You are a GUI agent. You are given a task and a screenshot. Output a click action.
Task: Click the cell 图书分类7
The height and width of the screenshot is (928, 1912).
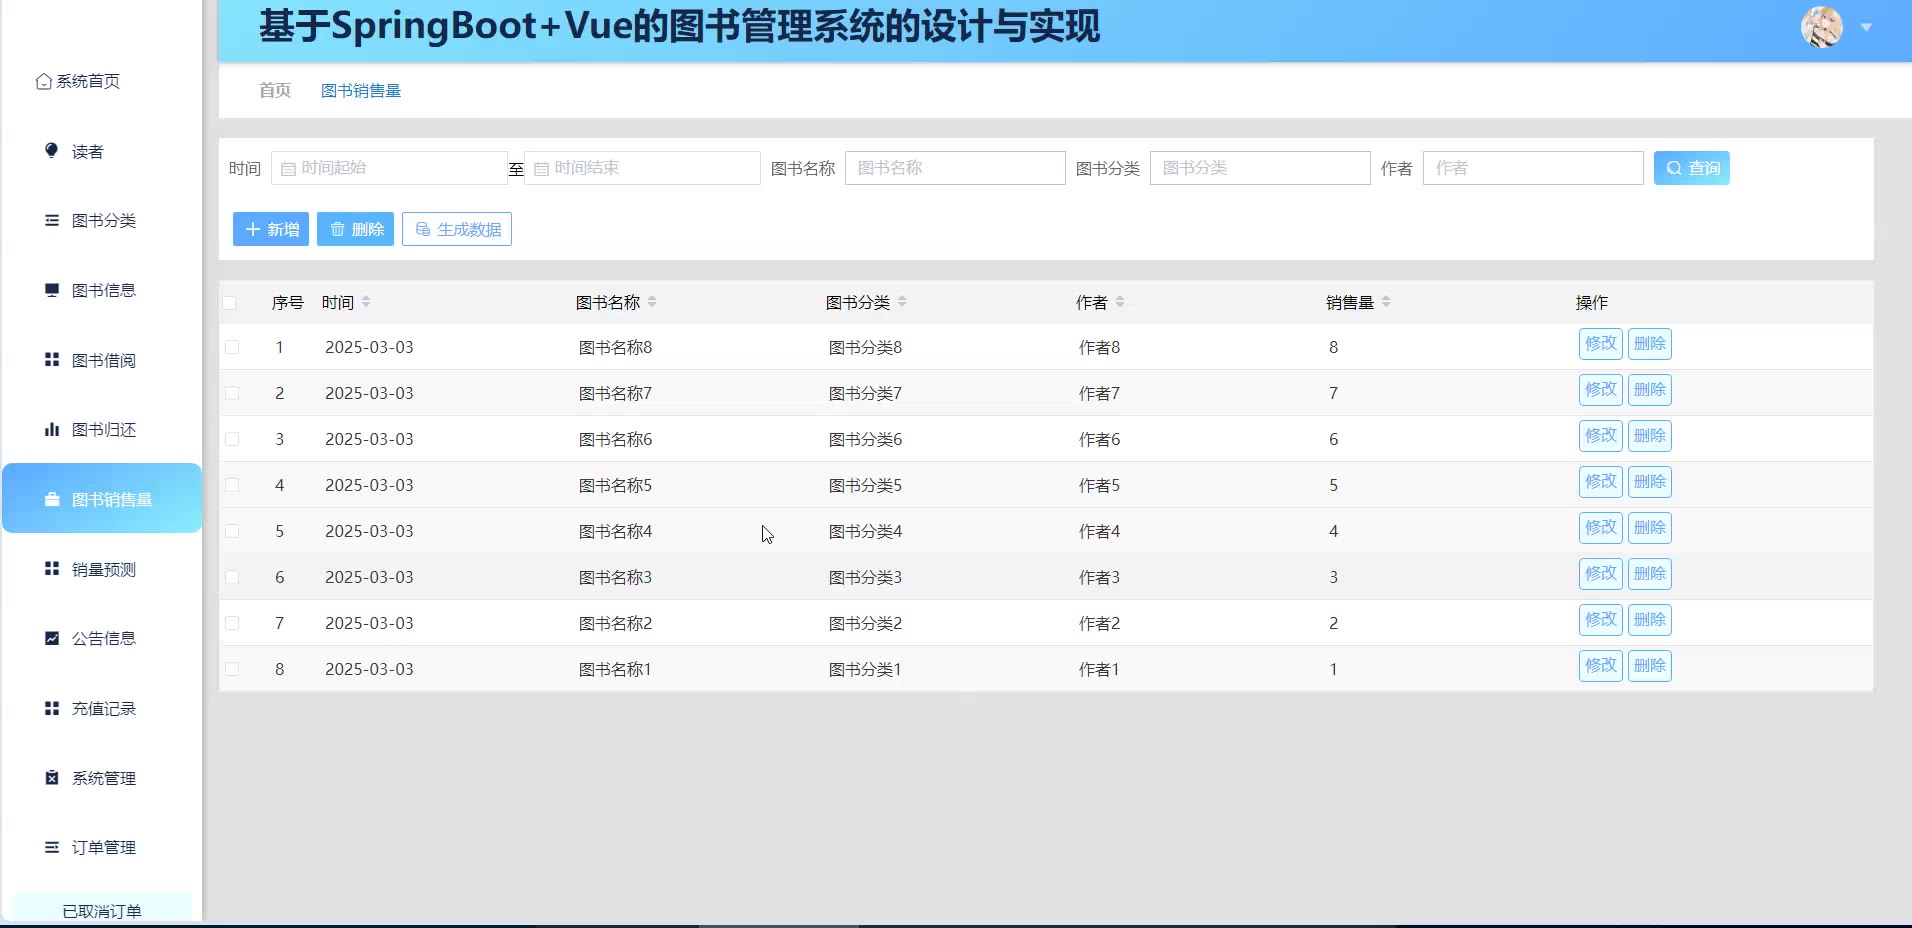tap(865, 394)
